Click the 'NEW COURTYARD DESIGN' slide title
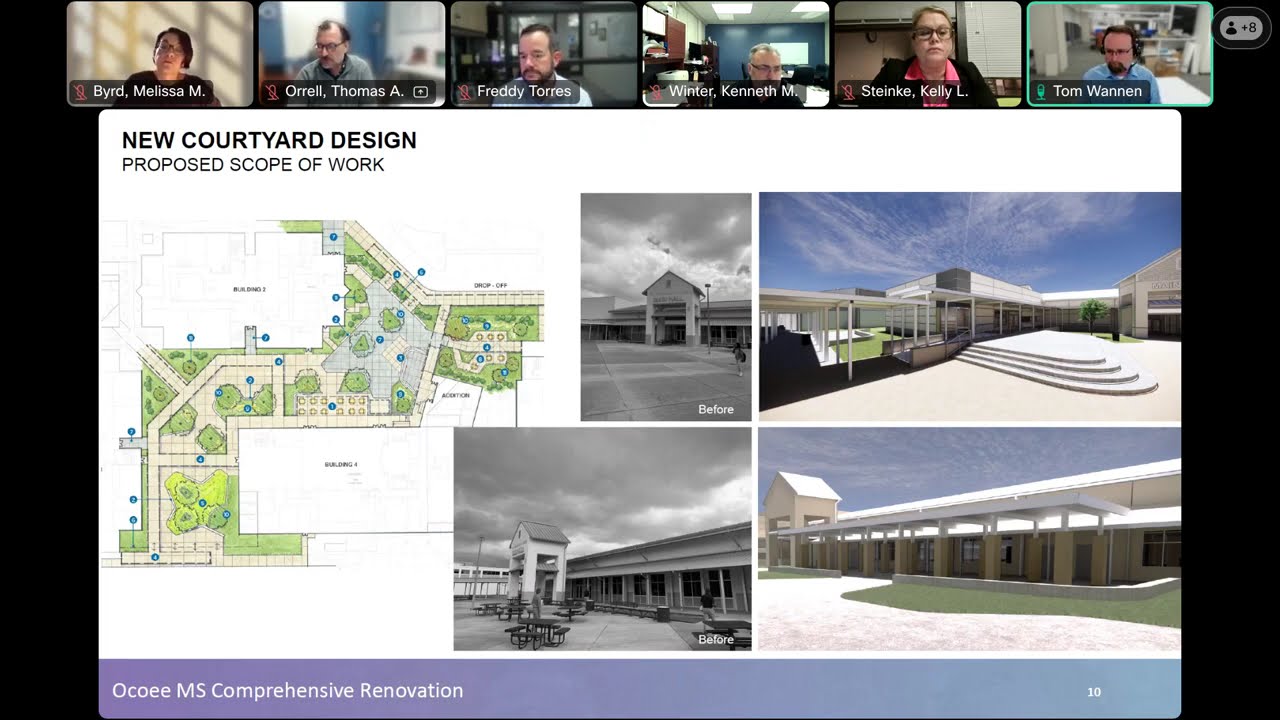Screen dimensions: 1280x720 pyautogui.click(x=269, y=141)
